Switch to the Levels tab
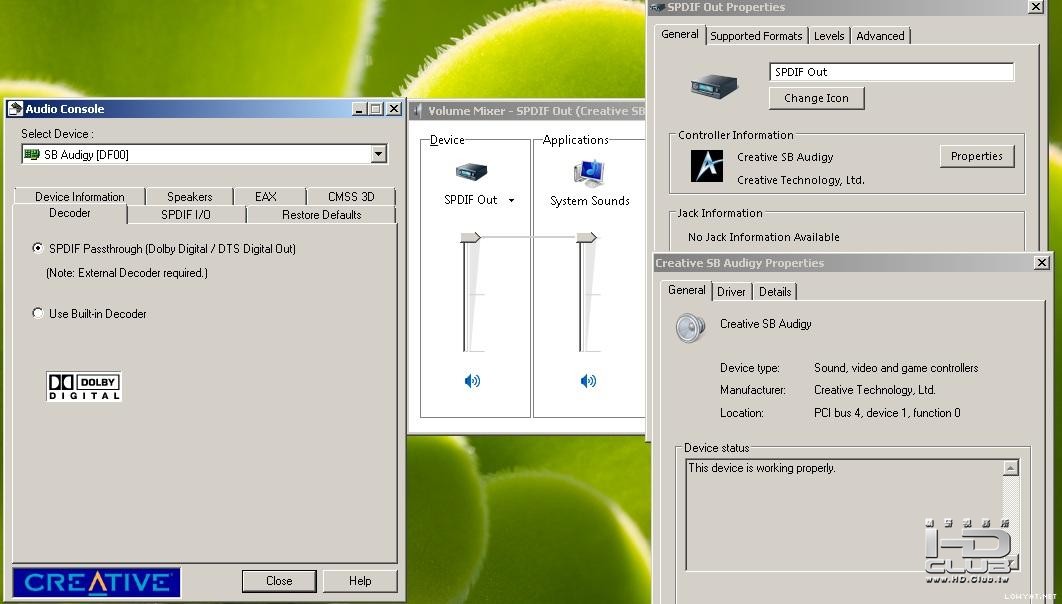Image resolution: width=1062 pixels, height=604 pixels. tap(829, 36)
